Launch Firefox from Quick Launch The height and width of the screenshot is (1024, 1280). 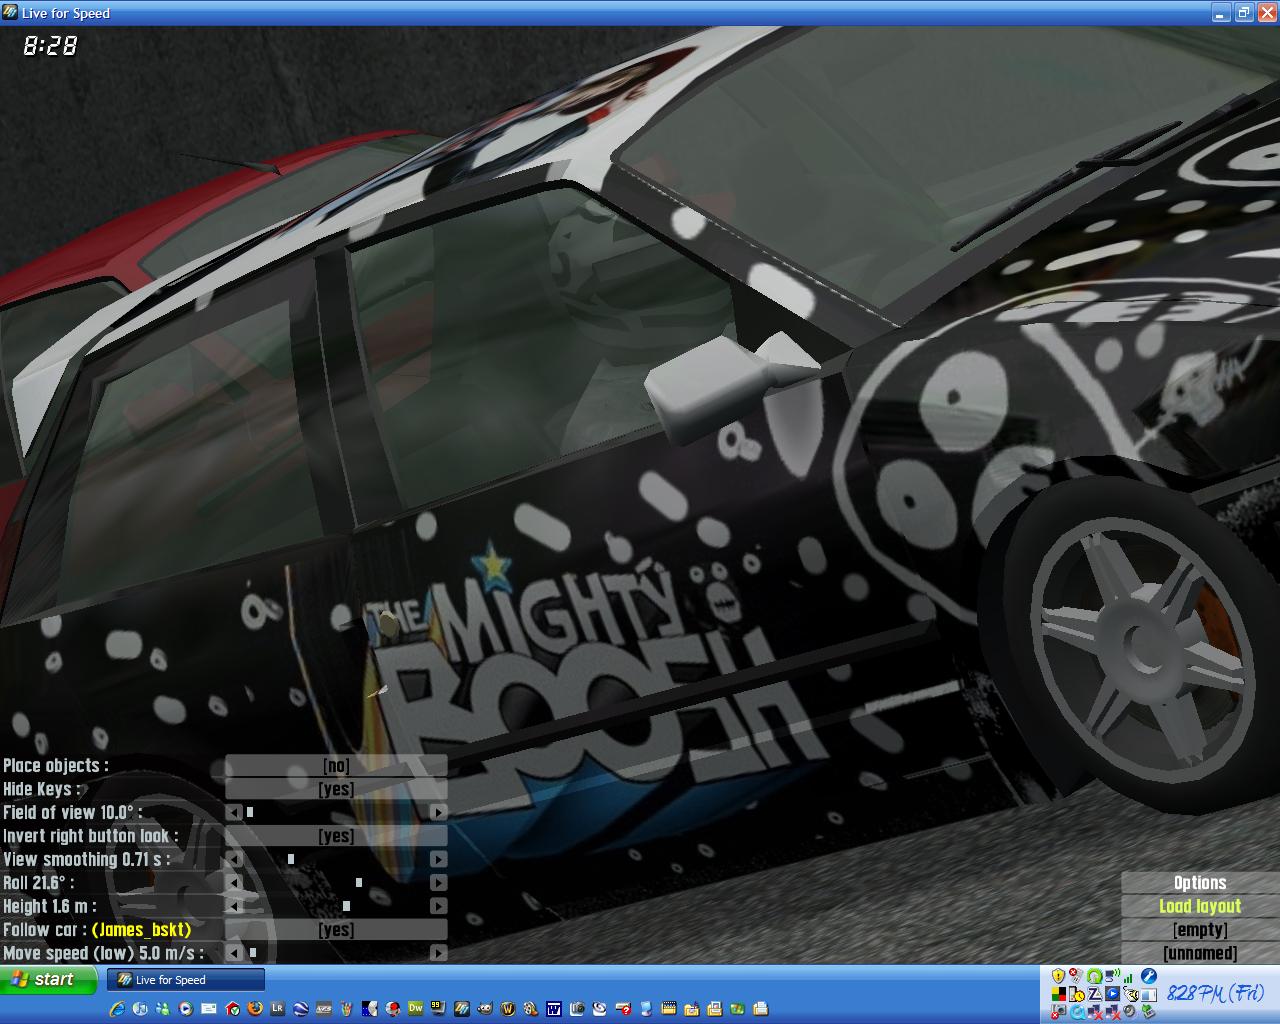point(255,1008)
